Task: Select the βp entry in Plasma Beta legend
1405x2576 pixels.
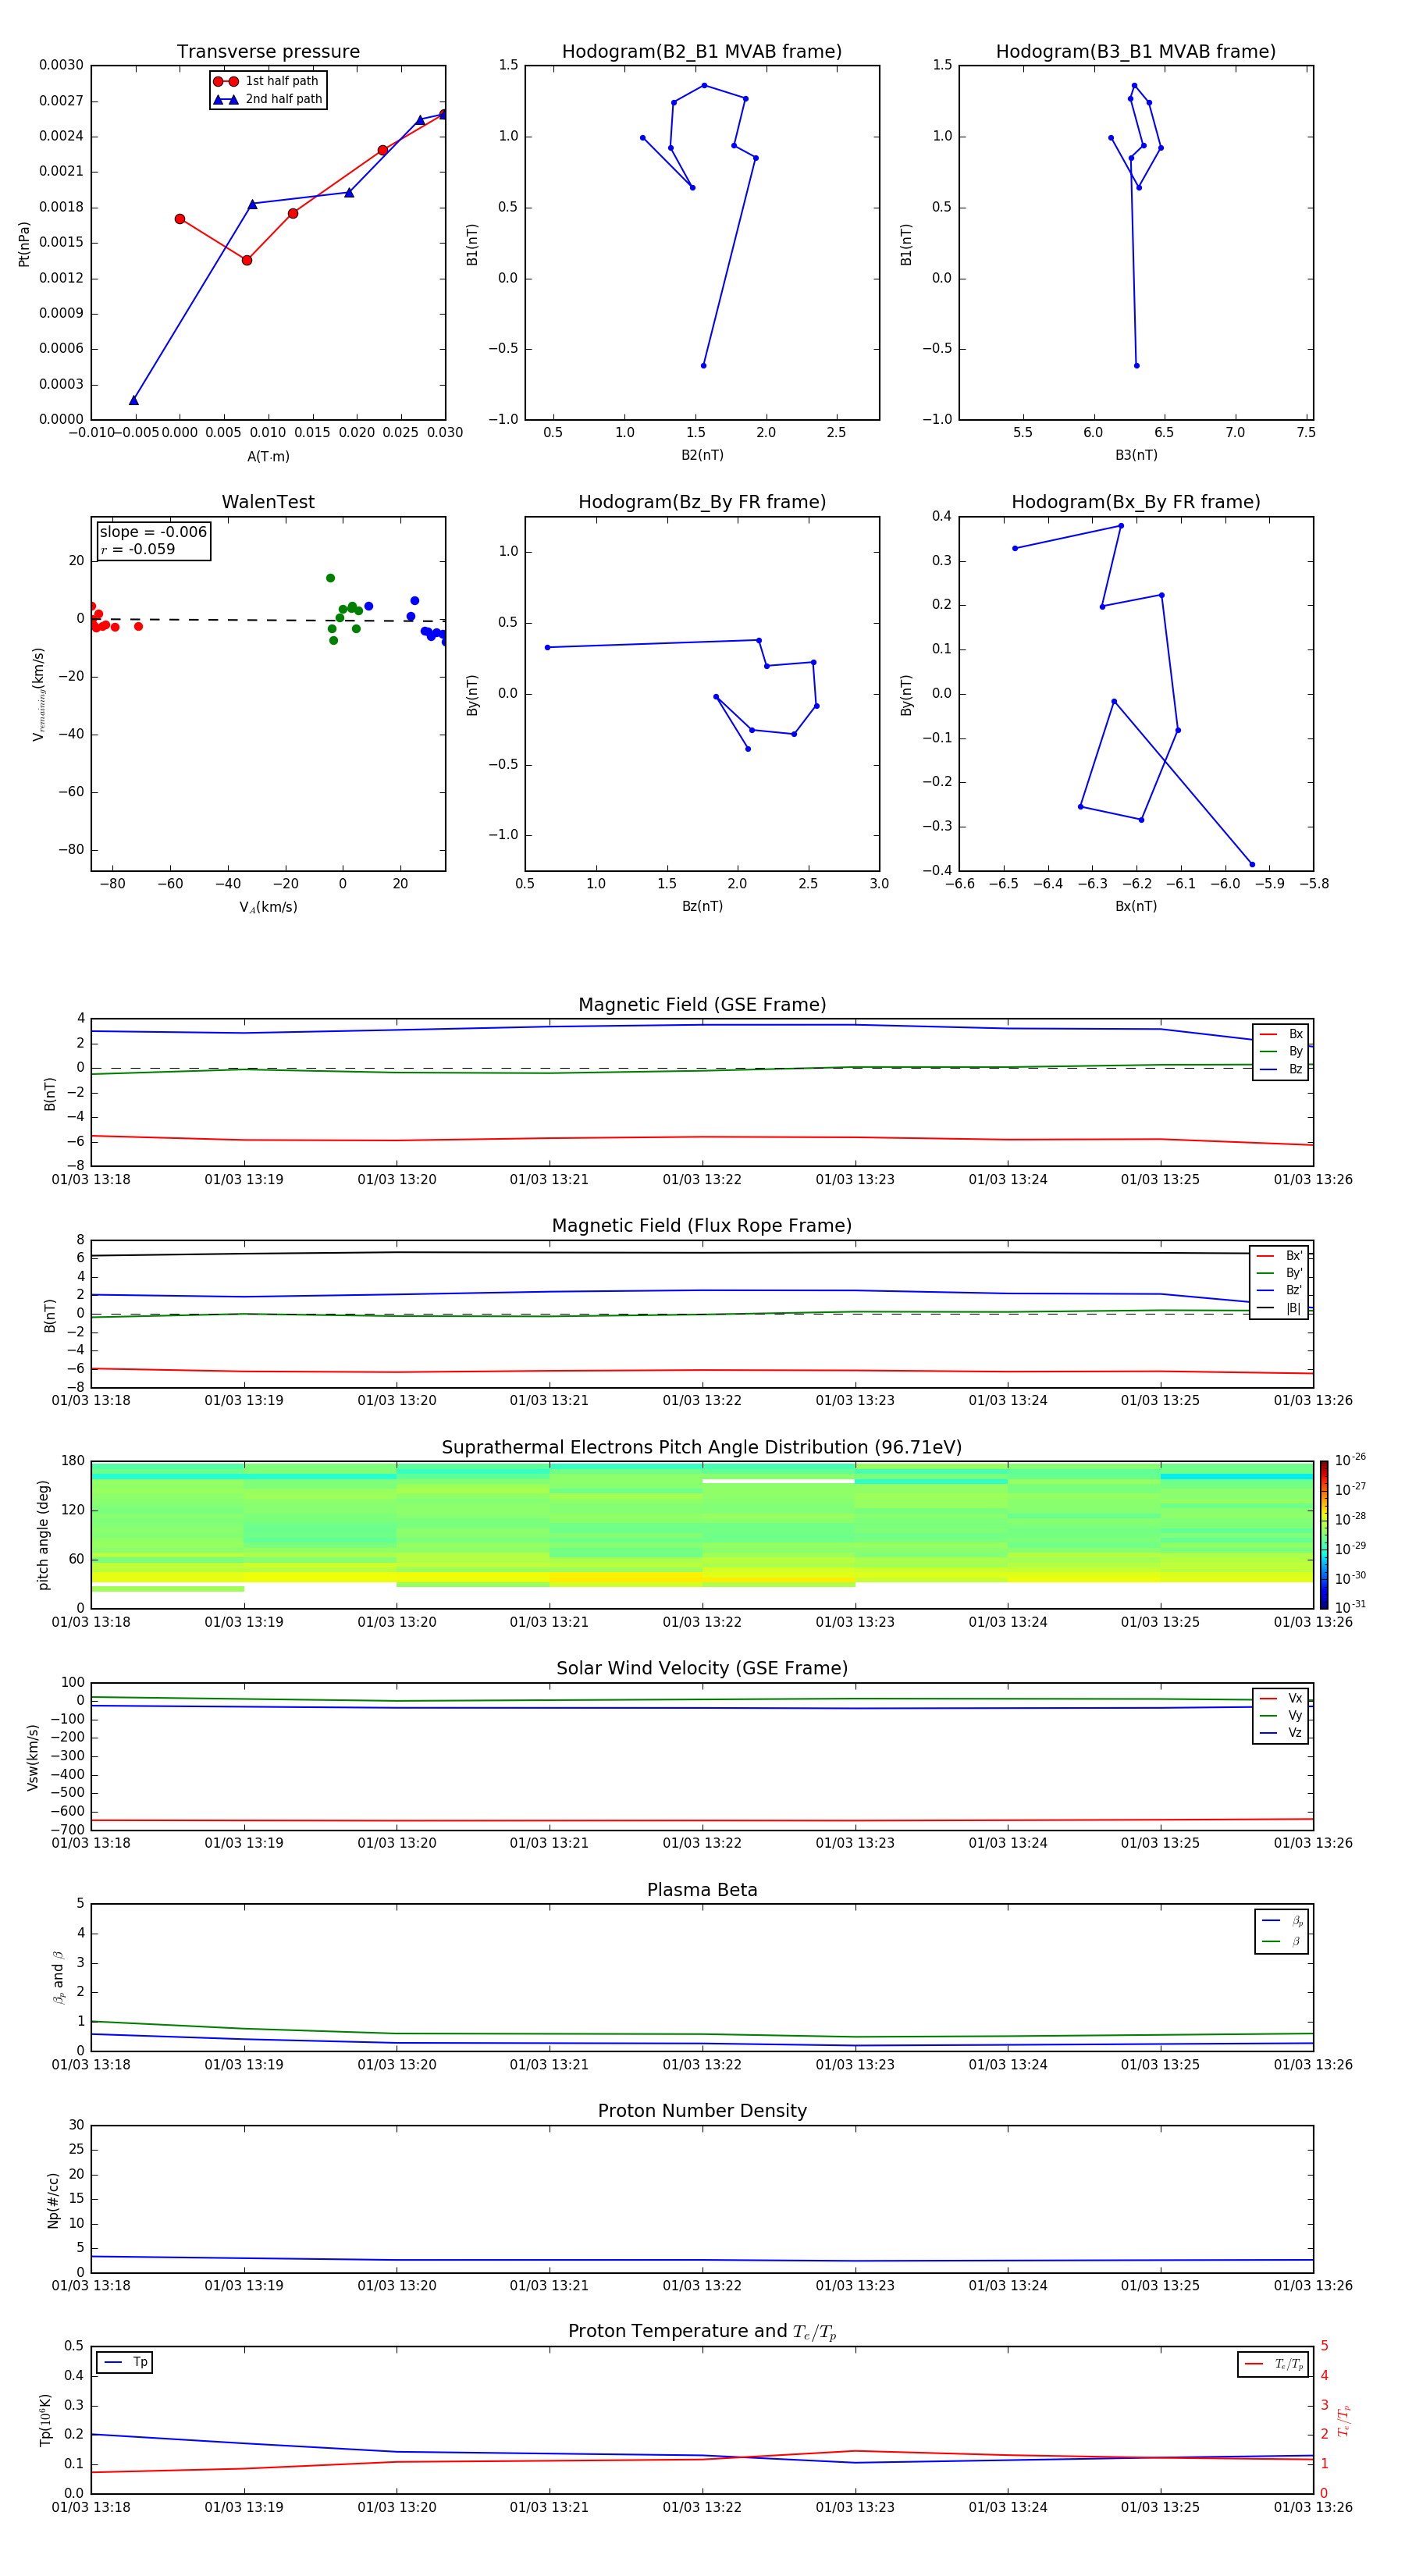Action: [1282, 1921]
